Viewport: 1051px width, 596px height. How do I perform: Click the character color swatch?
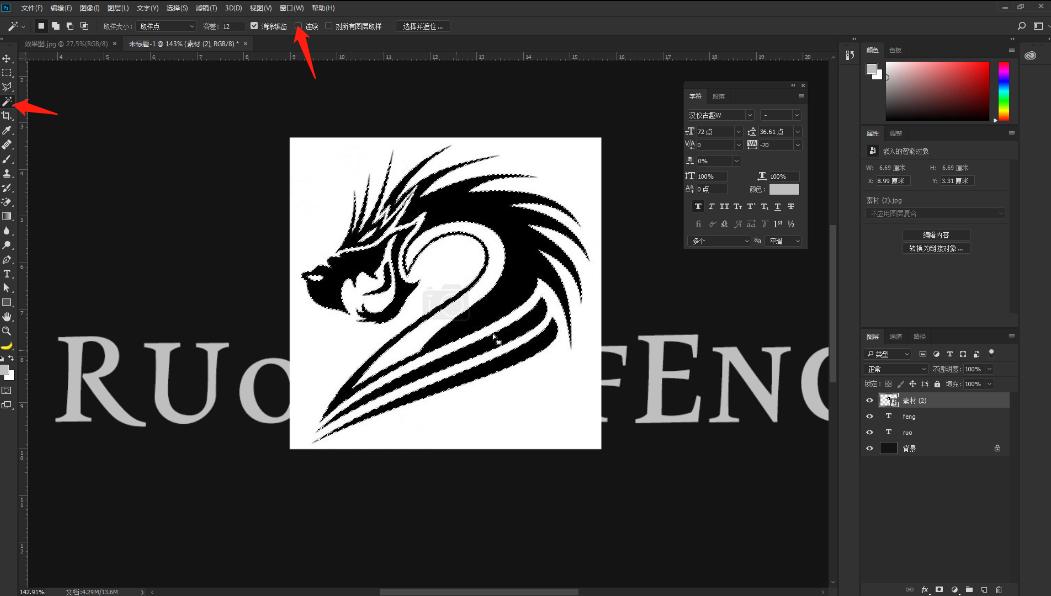pyautogui.click(x=784, y=189)
